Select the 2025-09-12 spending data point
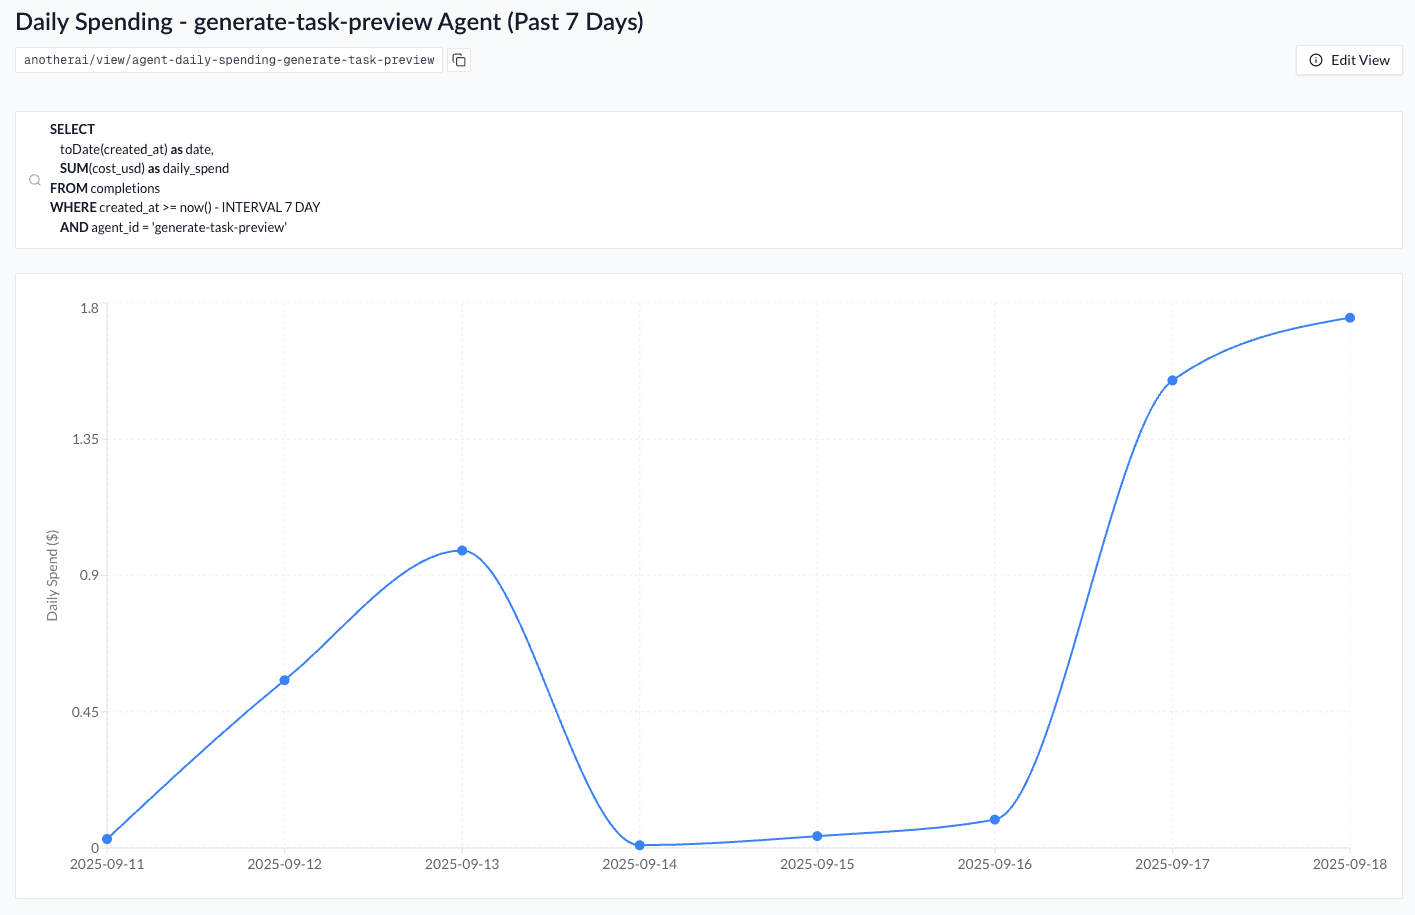Viewport: 1415px width, 915px height. [285, 680]
